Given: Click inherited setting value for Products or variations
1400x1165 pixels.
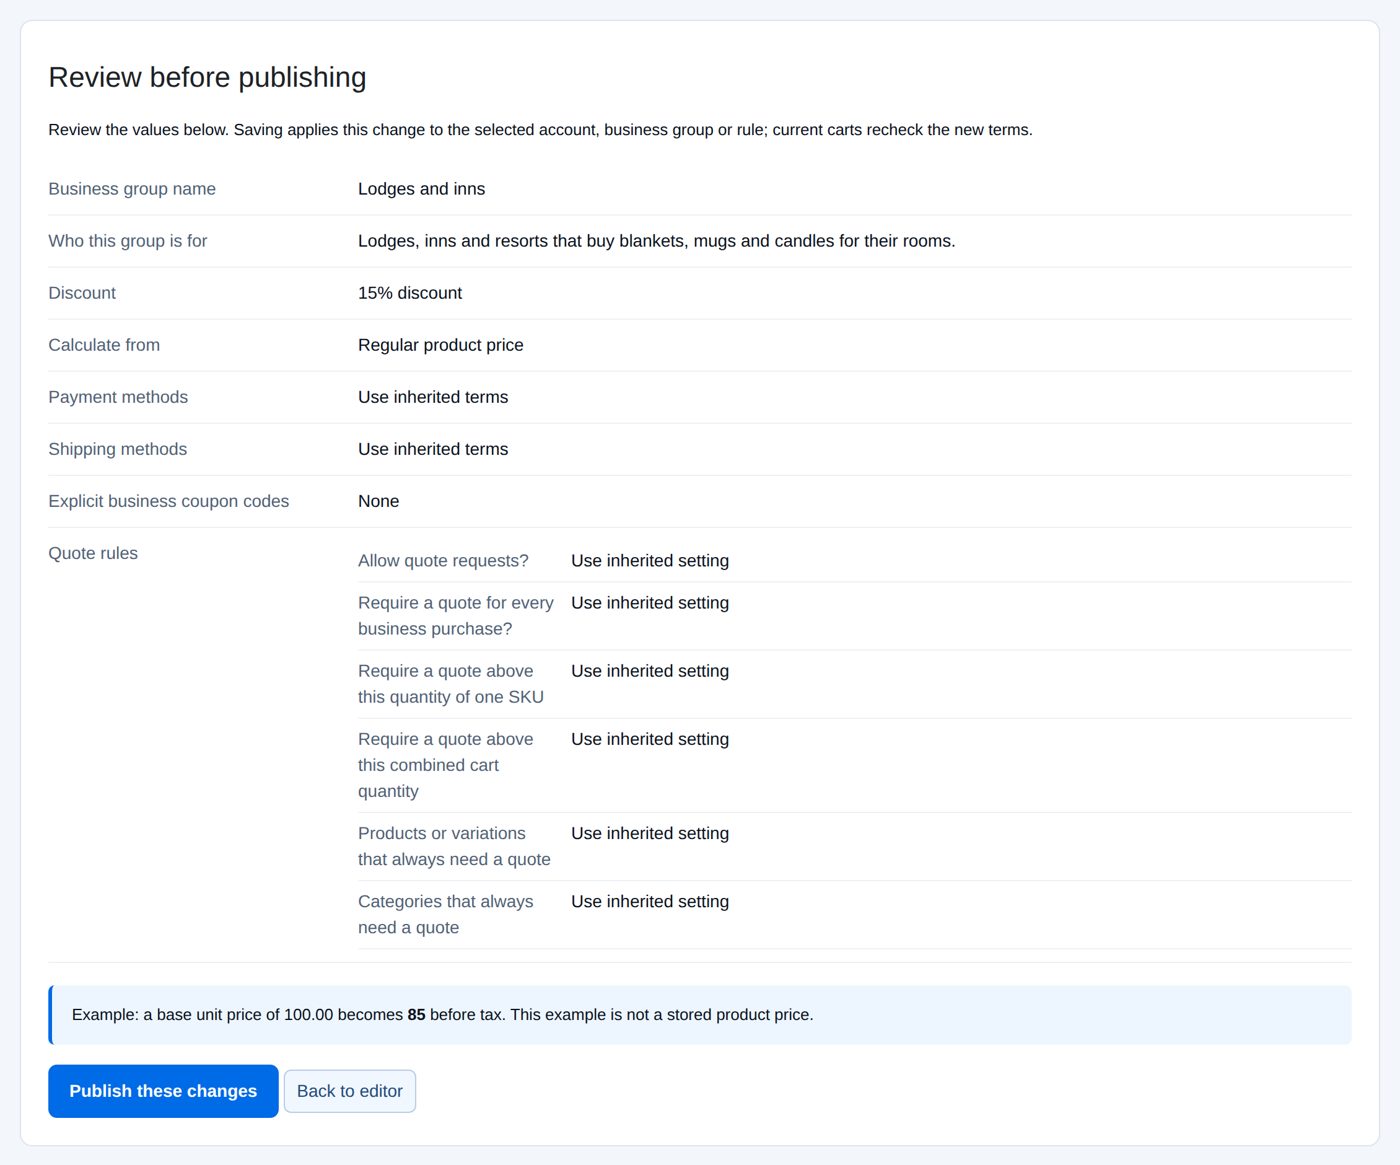Looking at the screenshot, I should pyautogui.click(x=650, y=833).
